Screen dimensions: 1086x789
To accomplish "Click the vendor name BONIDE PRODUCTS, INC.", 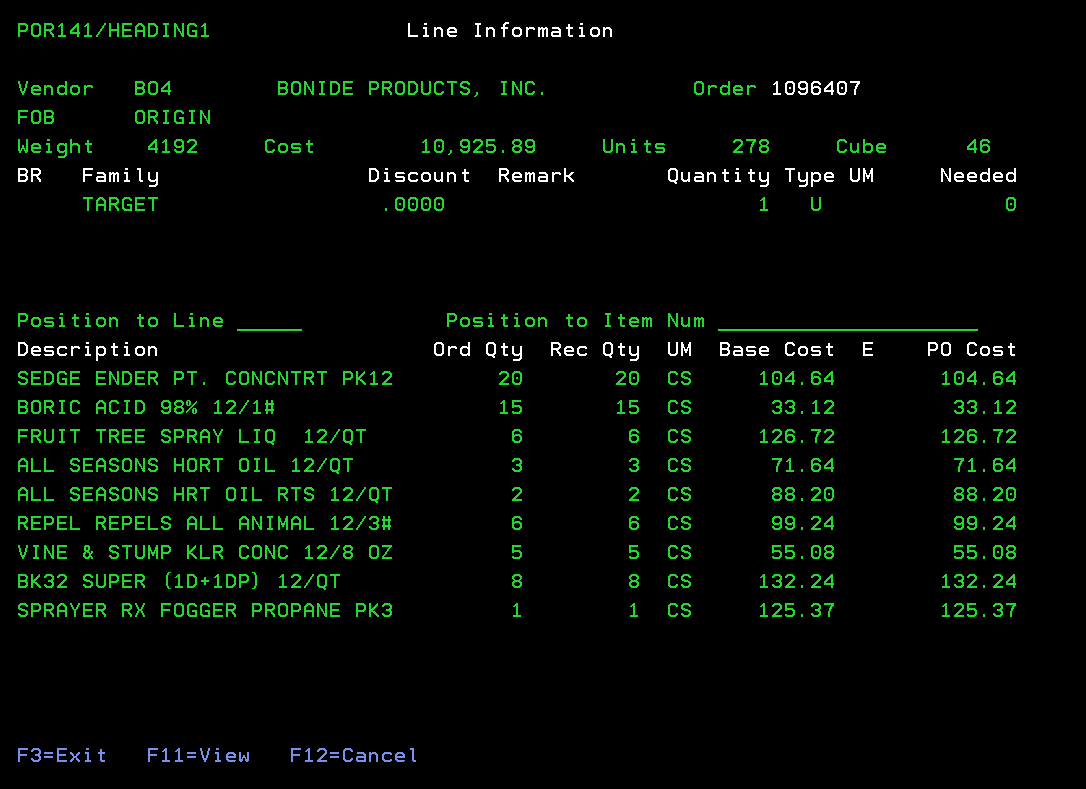I will click(411, 89).
